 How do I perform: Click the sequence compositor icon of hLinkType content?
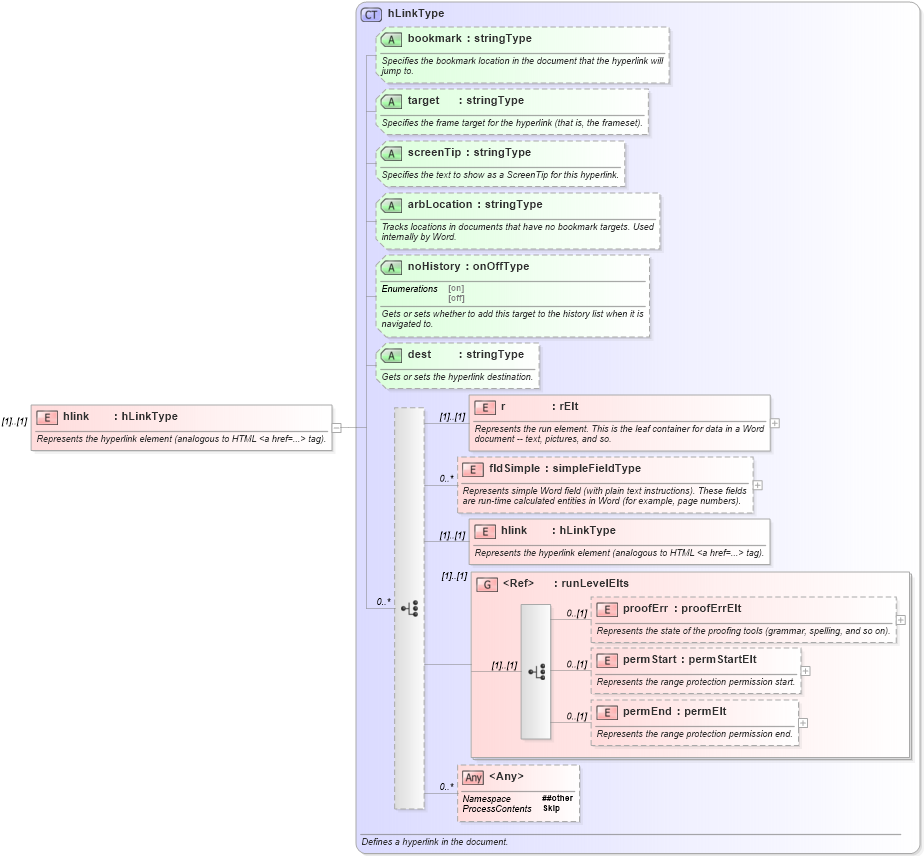coord(407,605)
